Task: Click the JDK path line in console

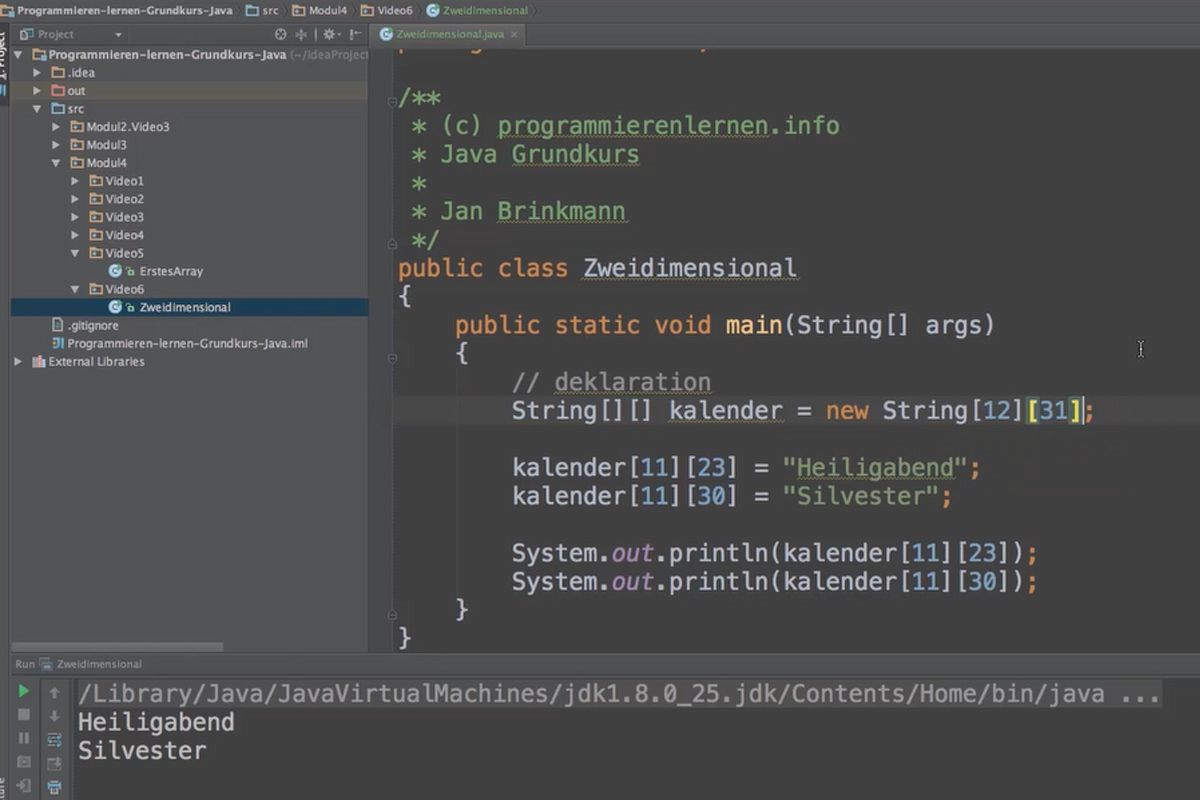Action: click(x=619, y=693)
